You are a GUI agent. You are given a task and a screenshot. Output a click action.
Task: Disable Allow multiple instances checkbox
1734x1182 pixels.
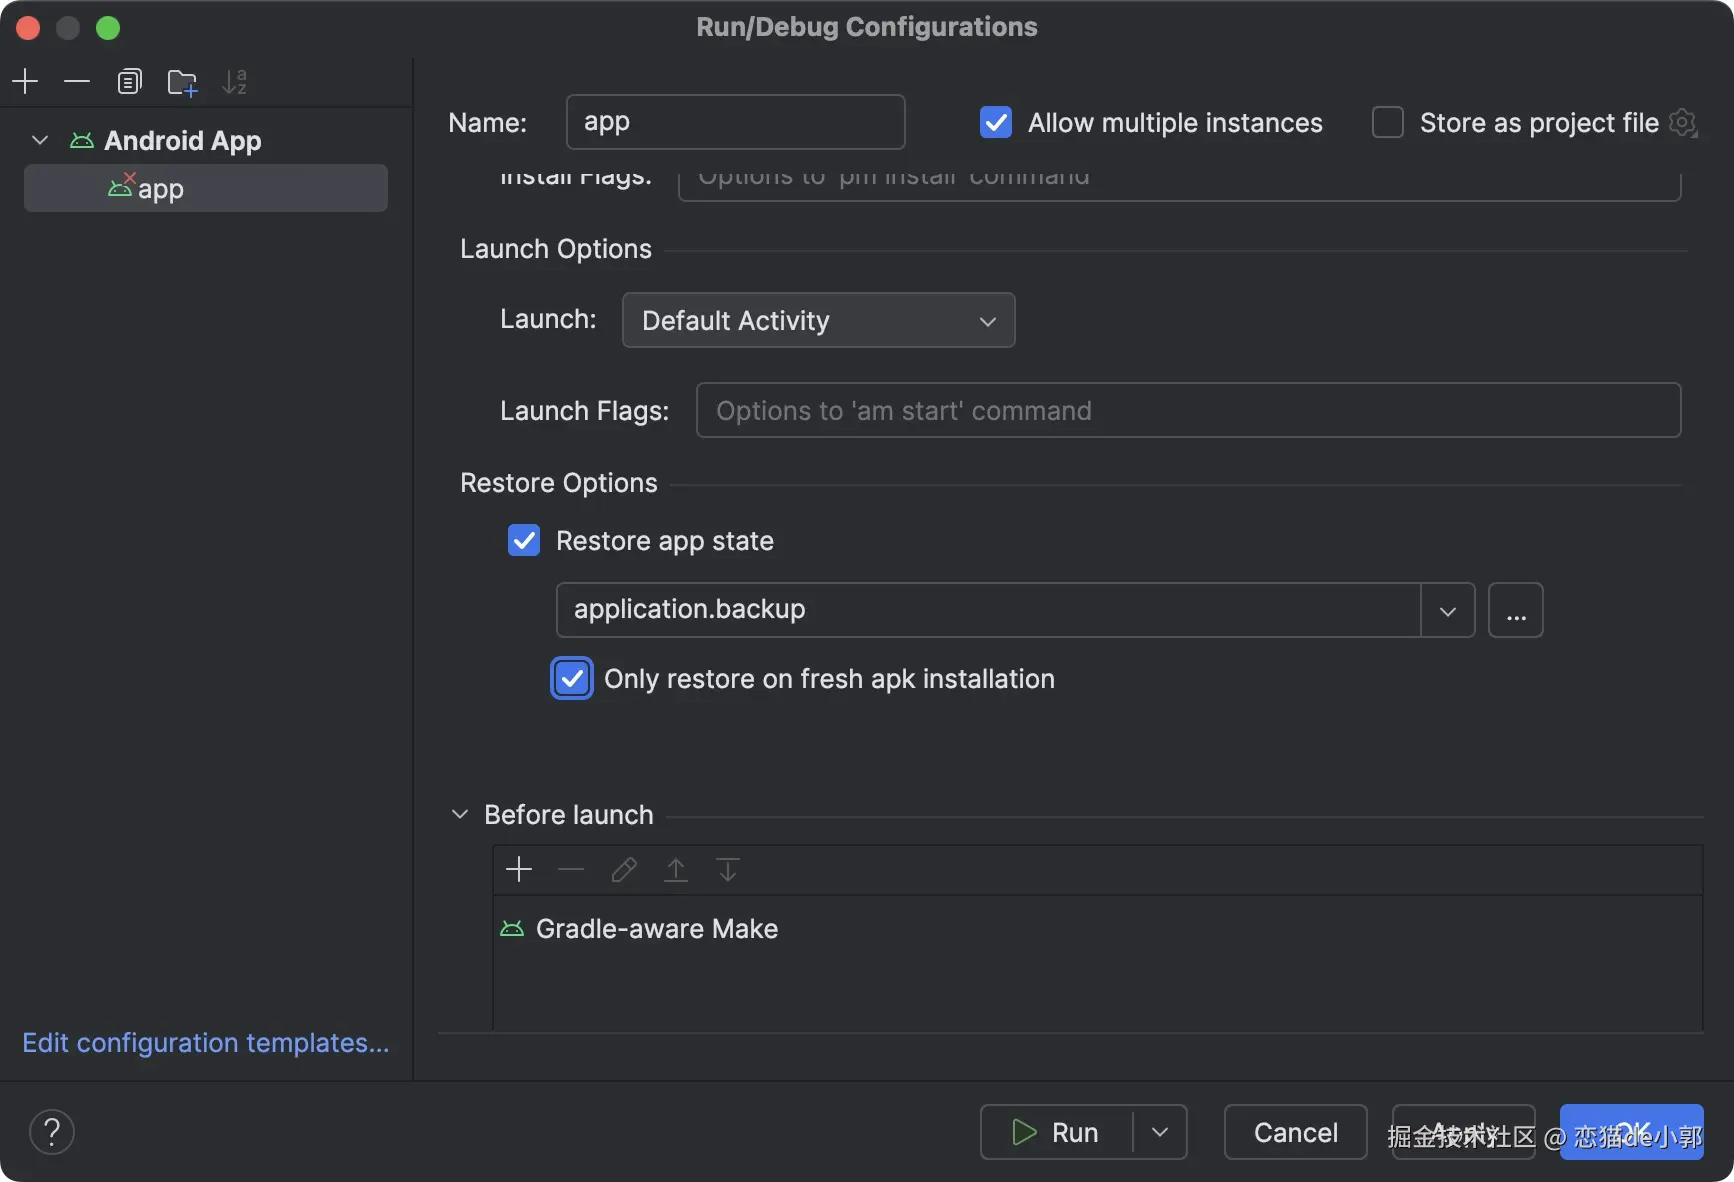pos(996,122)
